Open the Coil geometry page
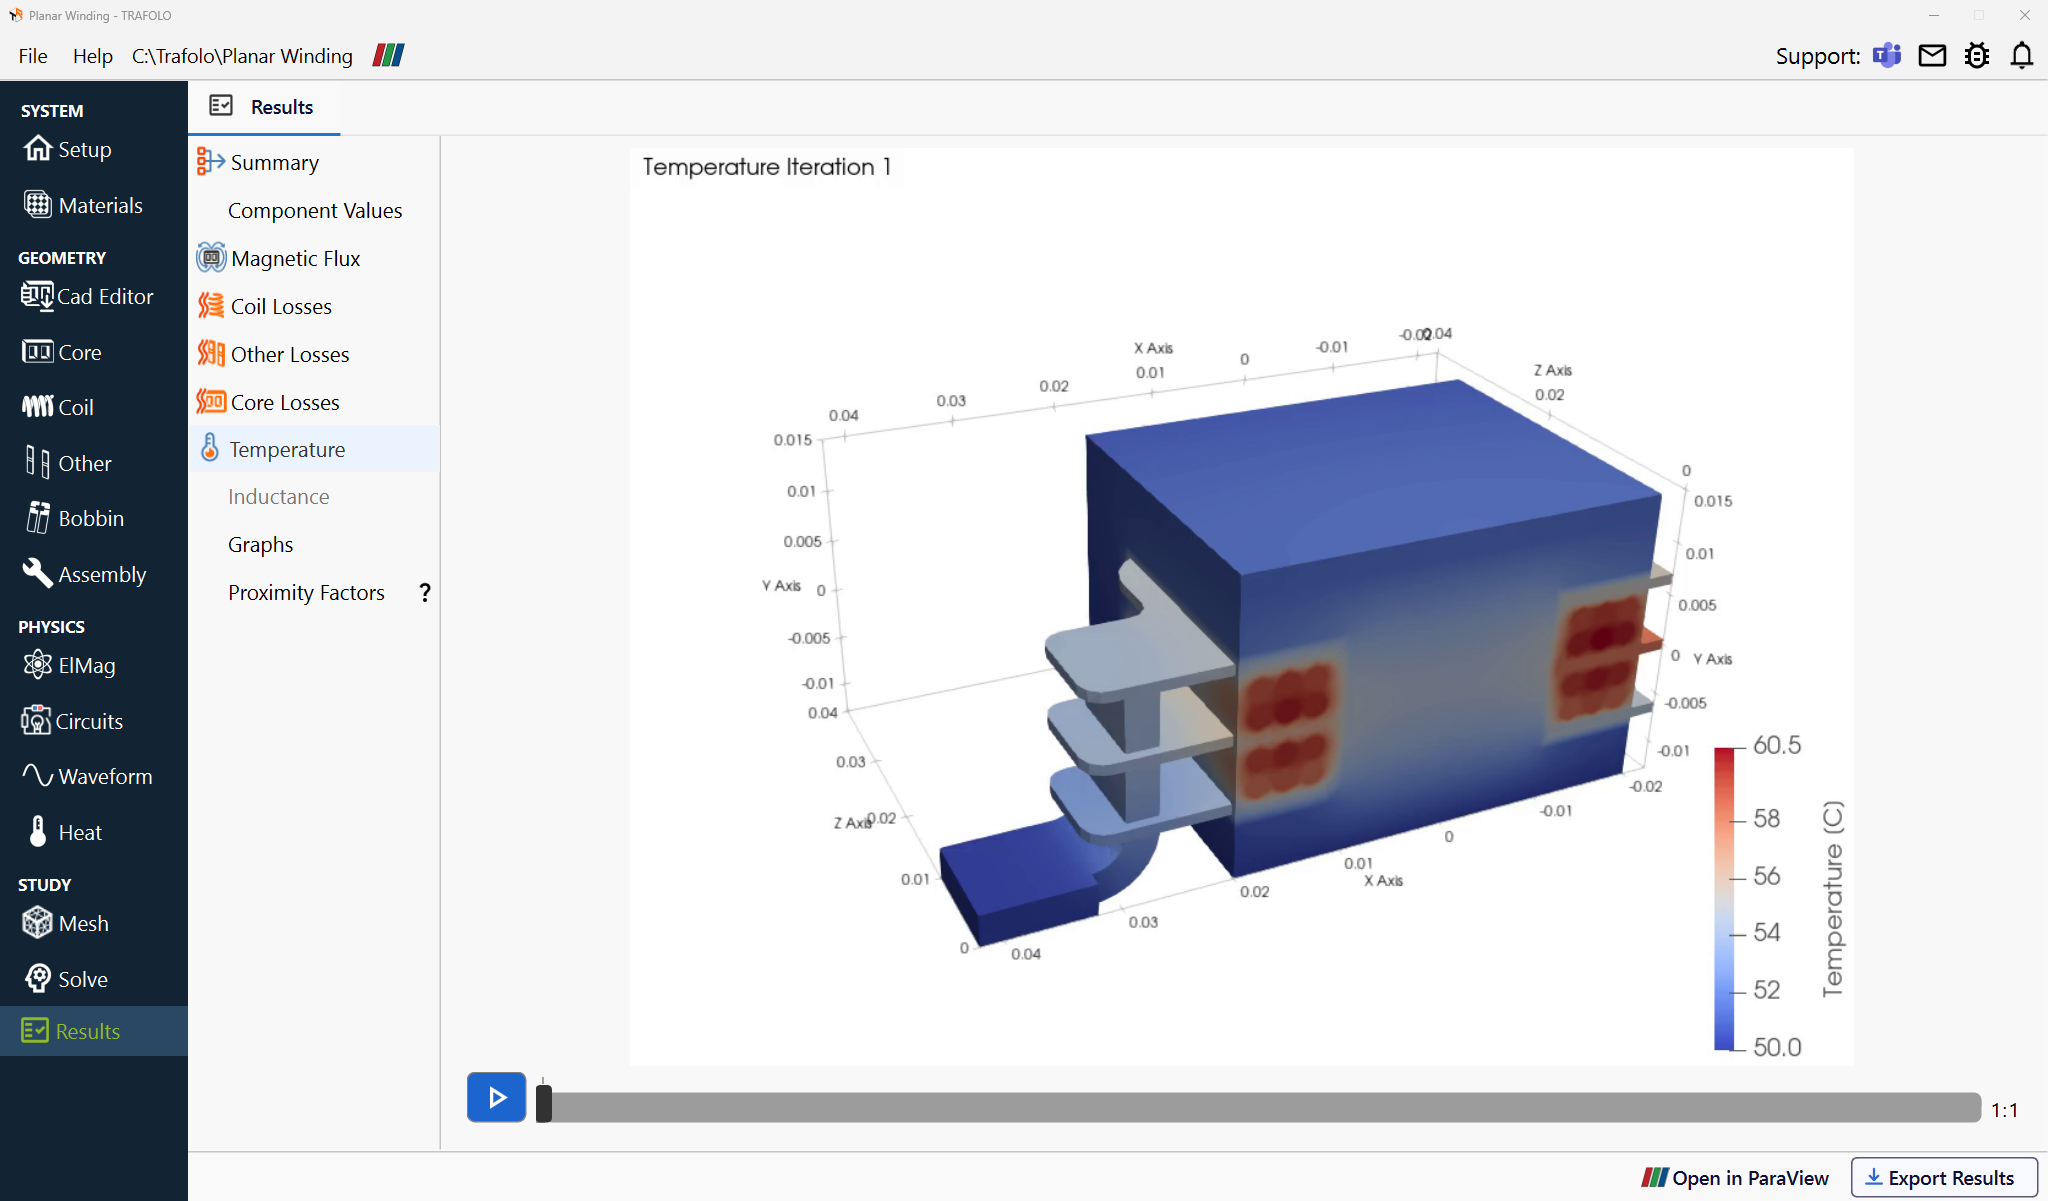Screen dimensions: 2048x1201 [x=58, y=407]
